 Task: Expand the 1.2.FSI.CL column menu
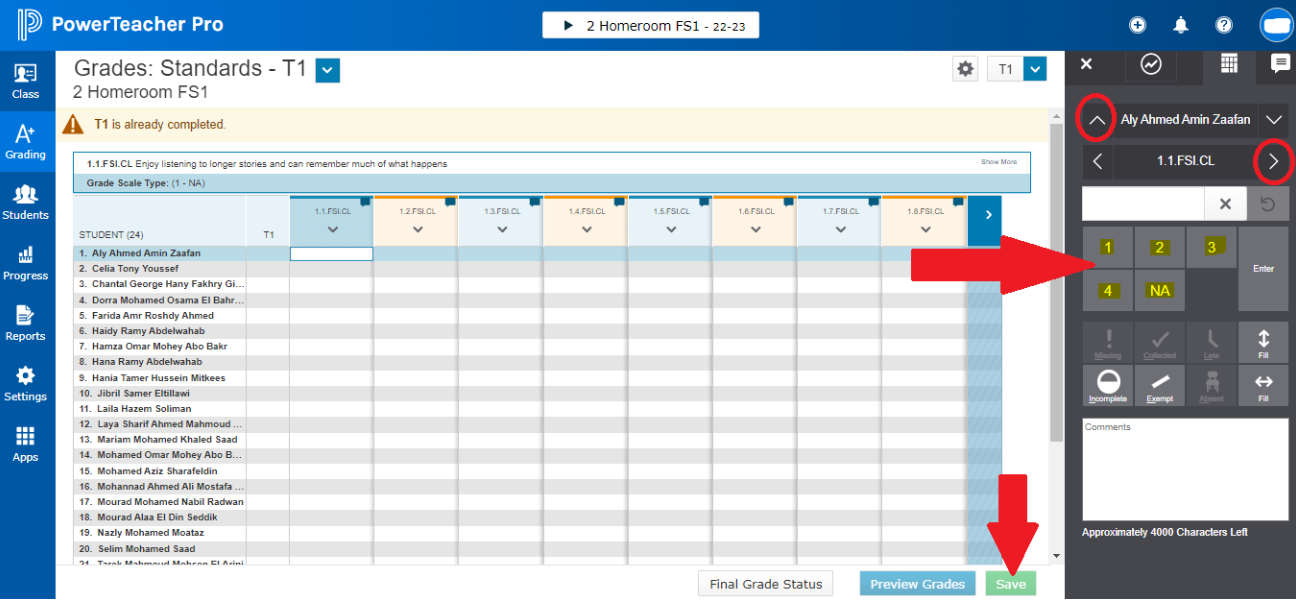click(417, 230)
